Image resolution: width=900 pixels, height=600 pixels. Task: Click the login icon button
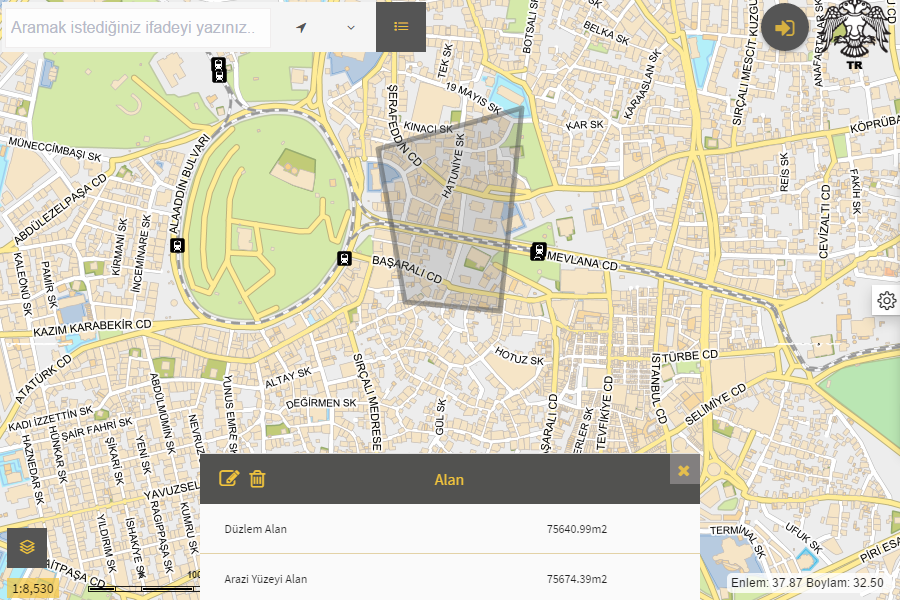[785, 28]
